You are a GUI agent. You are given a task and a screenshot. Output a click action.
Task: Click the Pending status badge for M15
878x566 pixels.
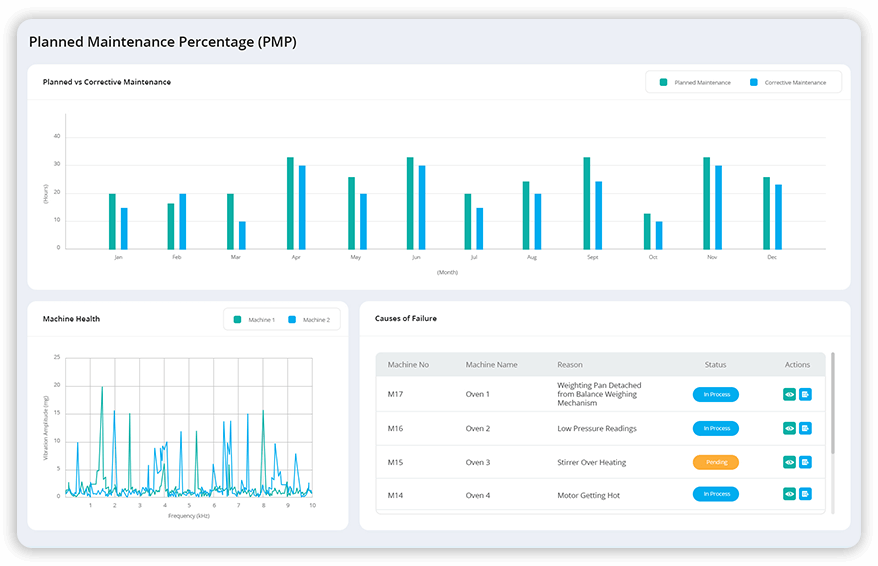715,462
